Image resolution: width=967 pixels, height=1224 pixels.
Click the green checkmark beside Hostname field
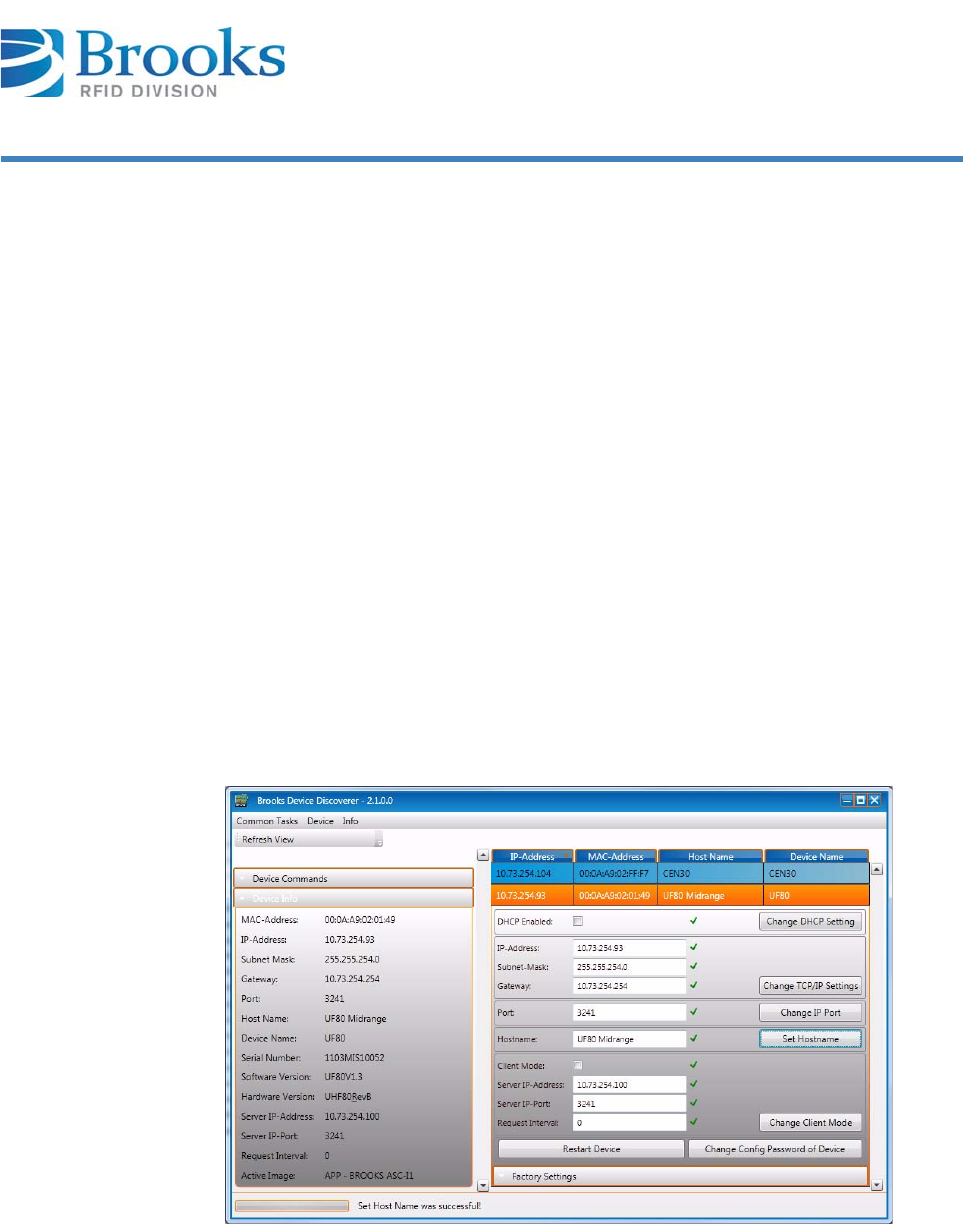694,1038
